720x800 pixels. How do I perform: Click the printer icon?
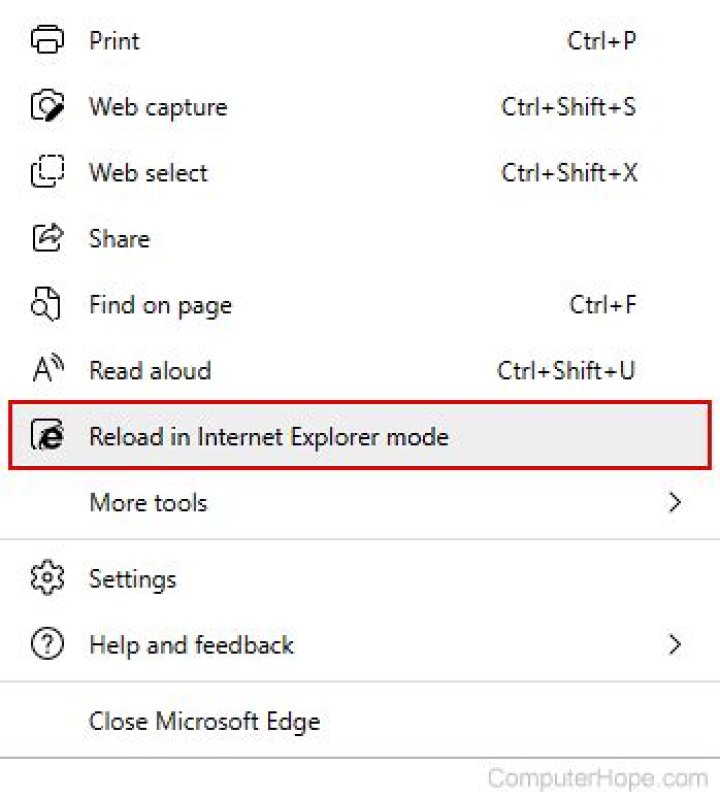pyautogui.click(x=47, y=41)
